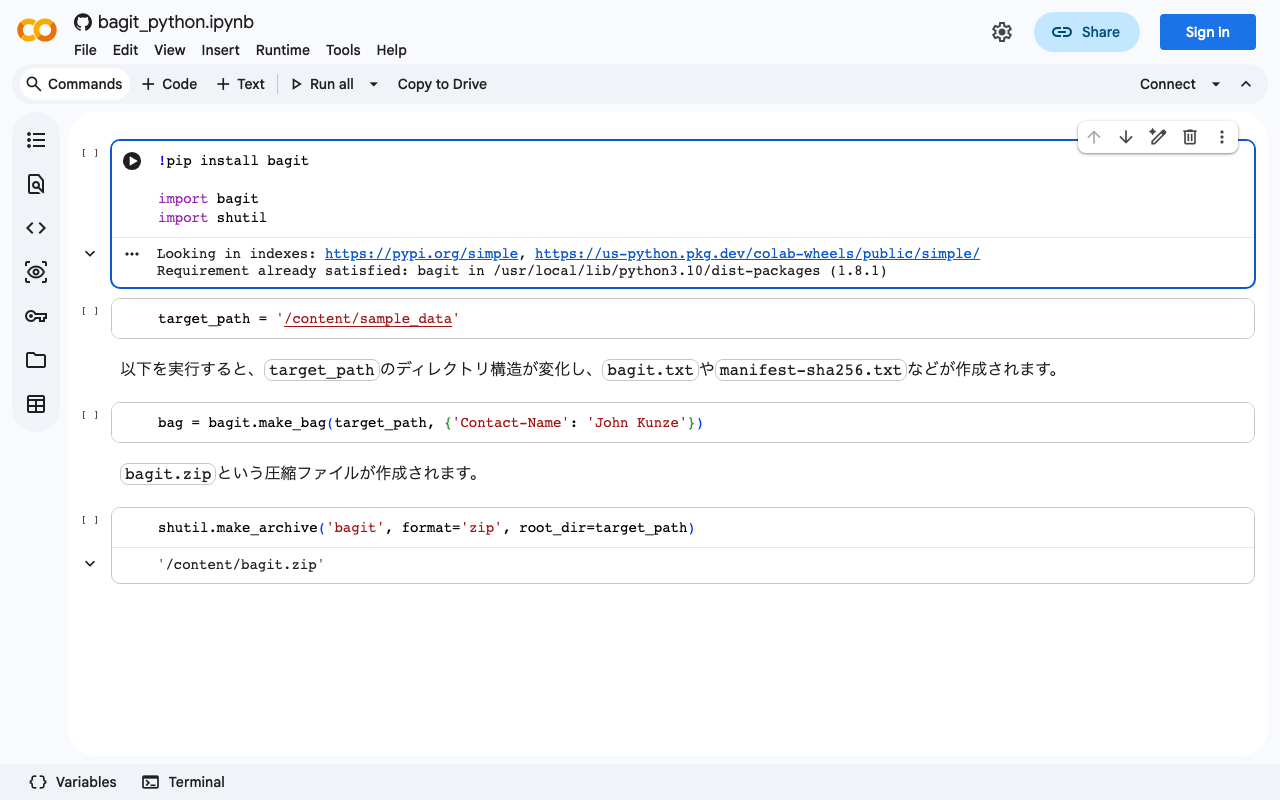This screenshot has height=800, width=1280.
Task: Open the Secrets panel with key icon
Action: (36, 315)
